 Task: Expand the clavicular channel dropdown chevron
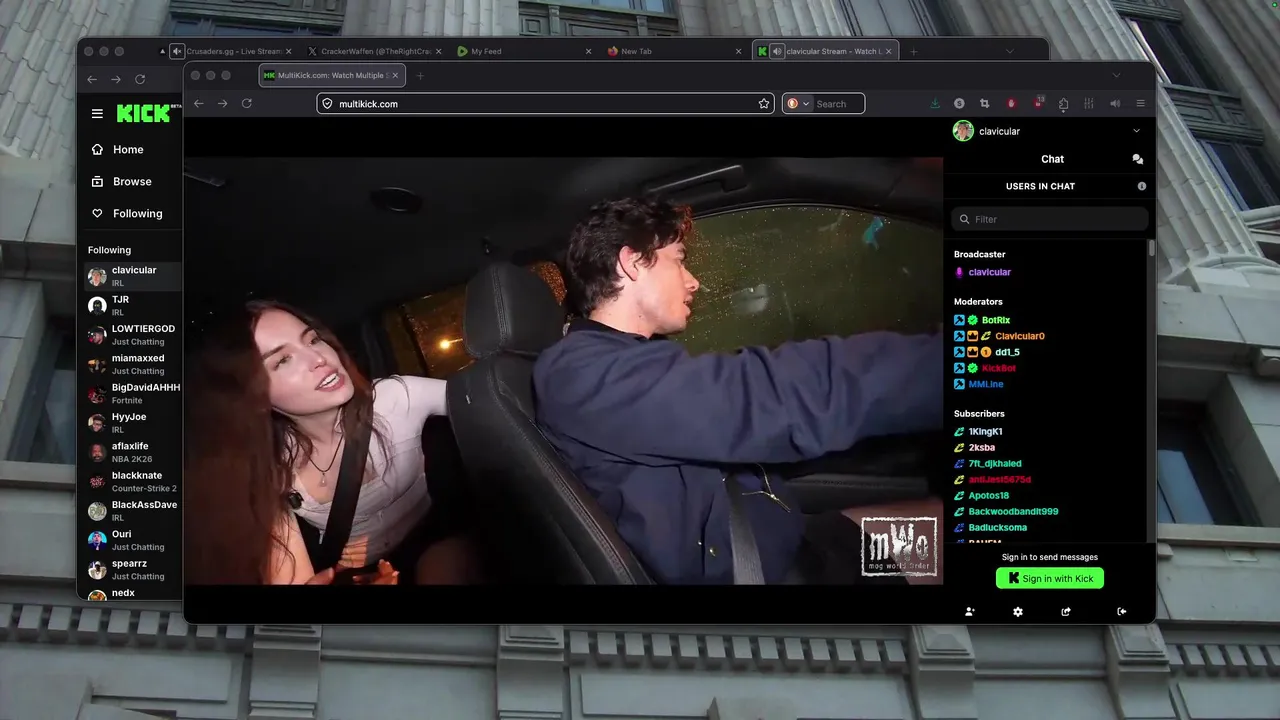(x=1136, y=131)
